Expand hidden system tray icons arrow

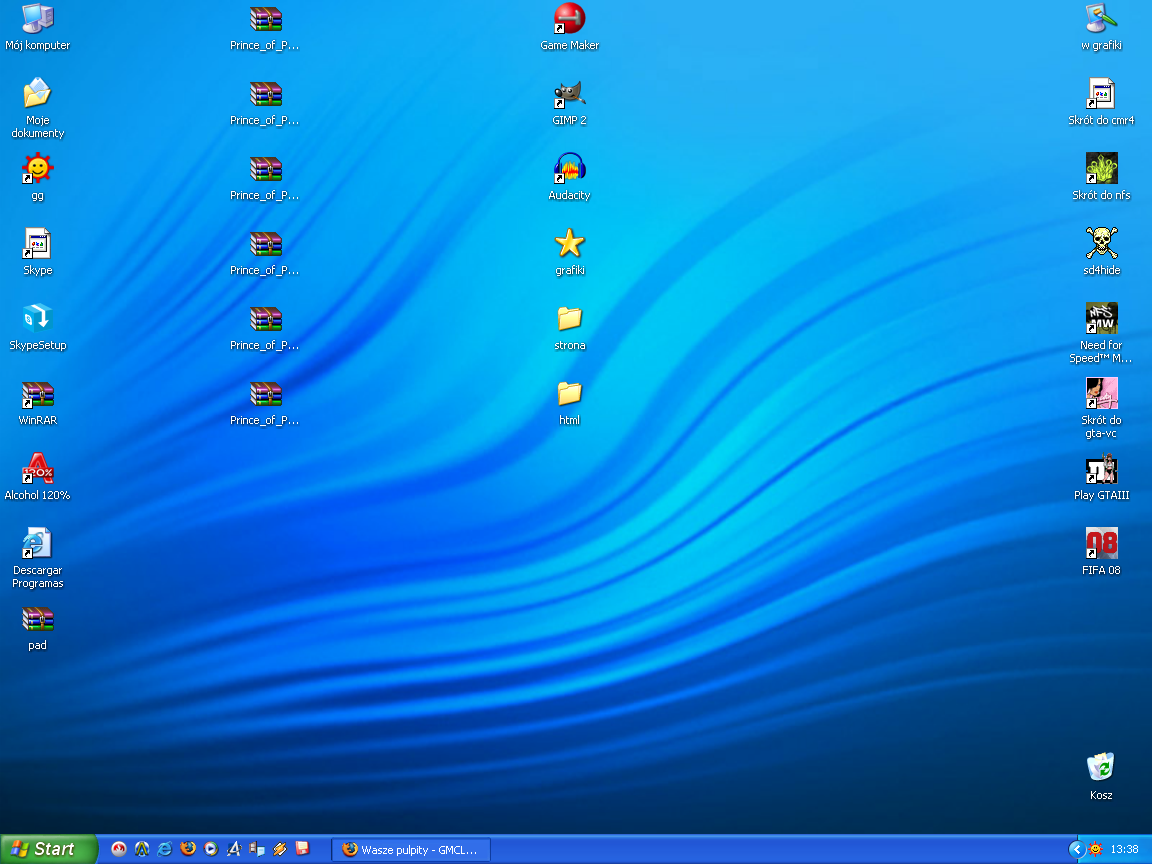point(1076,849)
